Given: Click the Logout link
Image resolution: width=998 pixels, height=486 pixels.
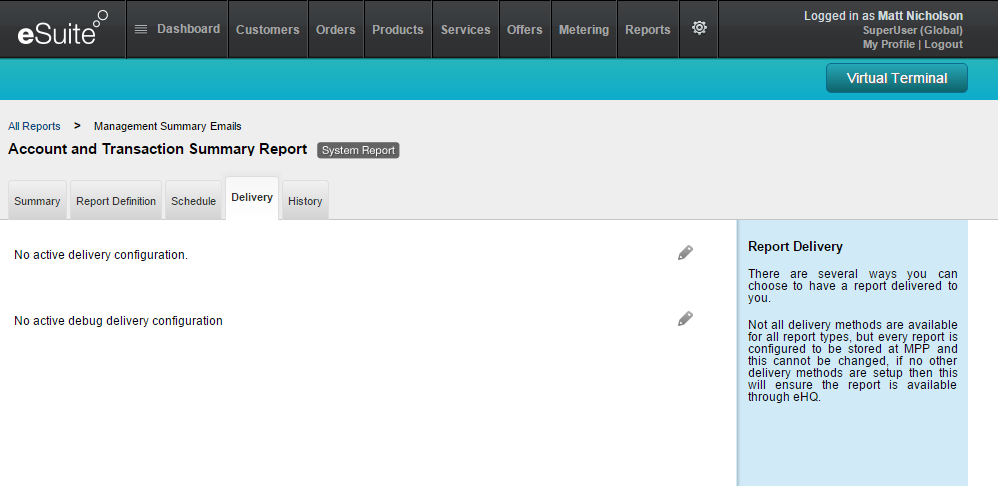Looking at the screenshot, I should [x=943, y=44].
